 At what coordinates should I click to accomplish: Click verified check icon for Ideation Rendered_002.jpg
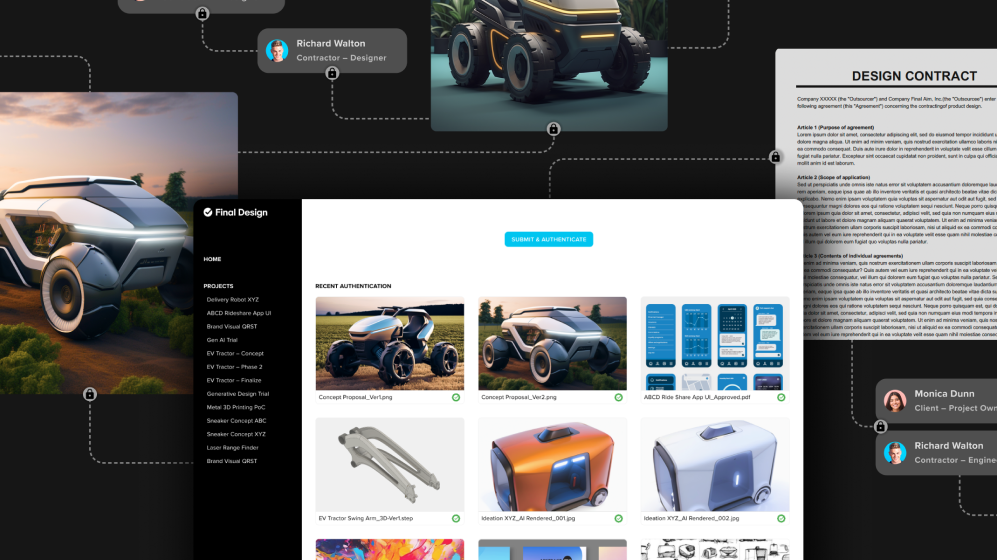[781, 519]
